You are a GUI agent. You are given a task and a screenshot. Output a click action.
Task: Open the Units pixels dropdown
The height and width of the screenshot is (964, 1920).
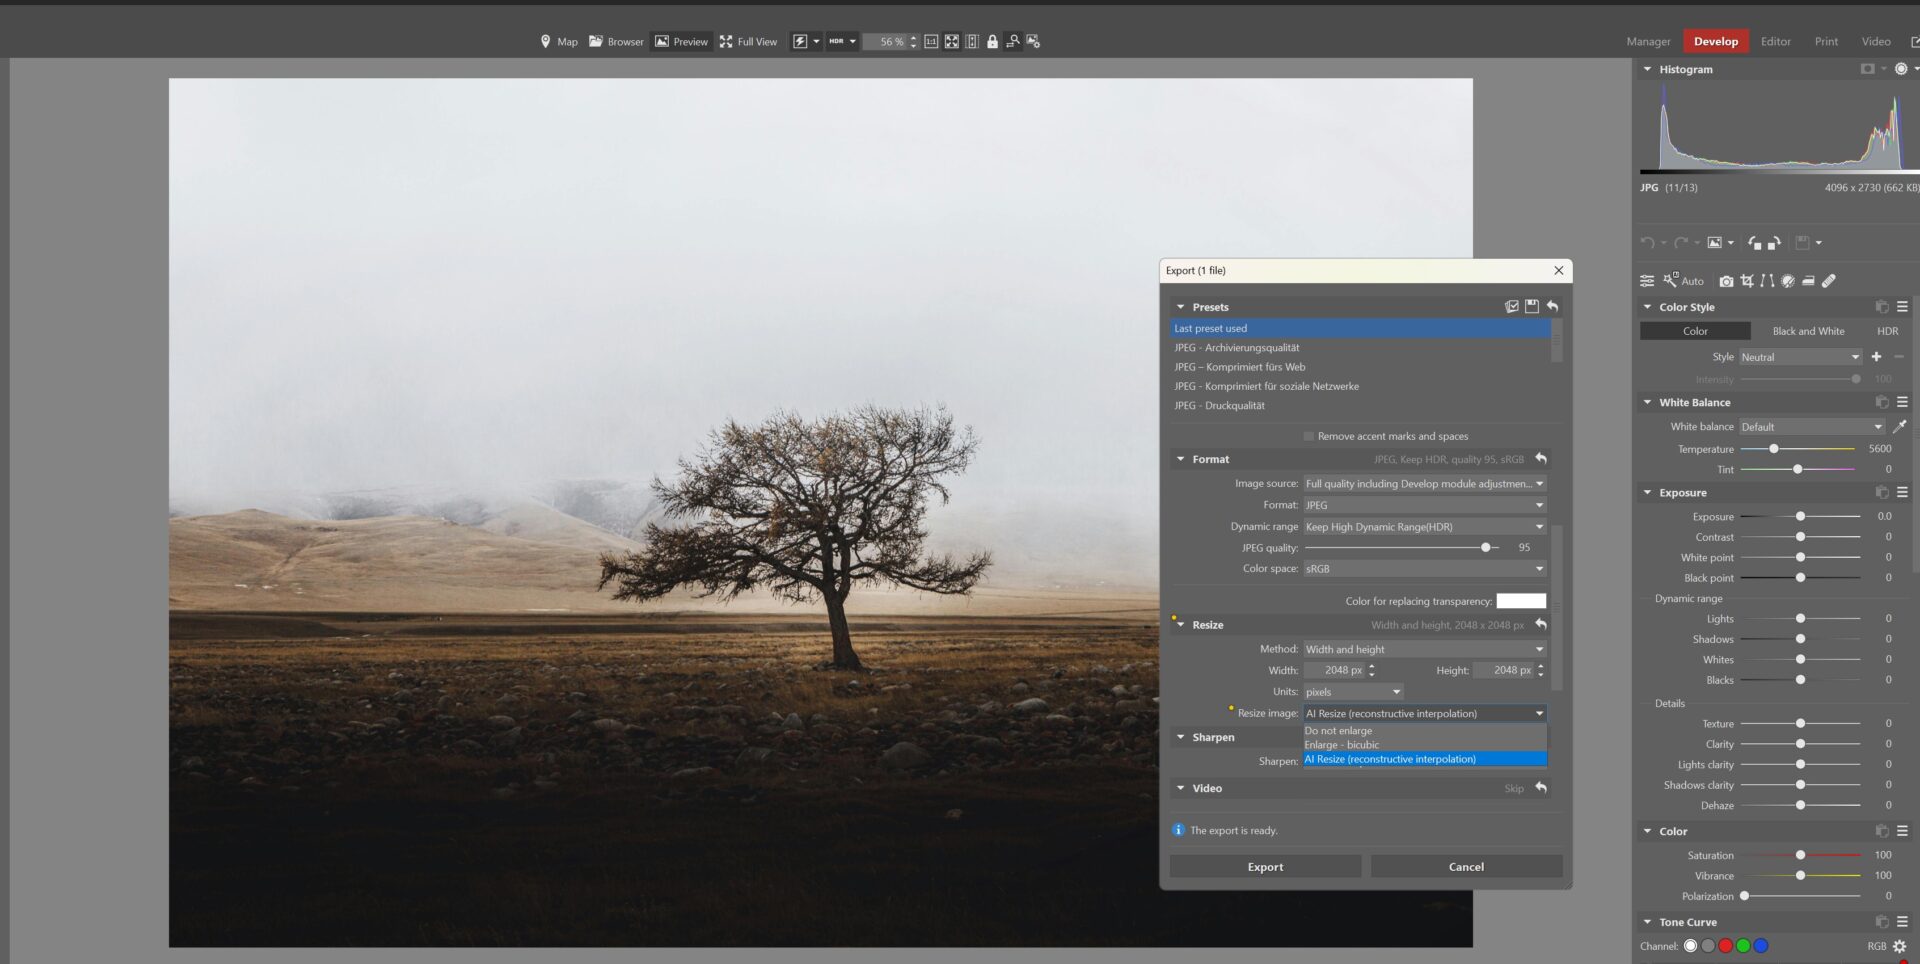pos(1353,692)
